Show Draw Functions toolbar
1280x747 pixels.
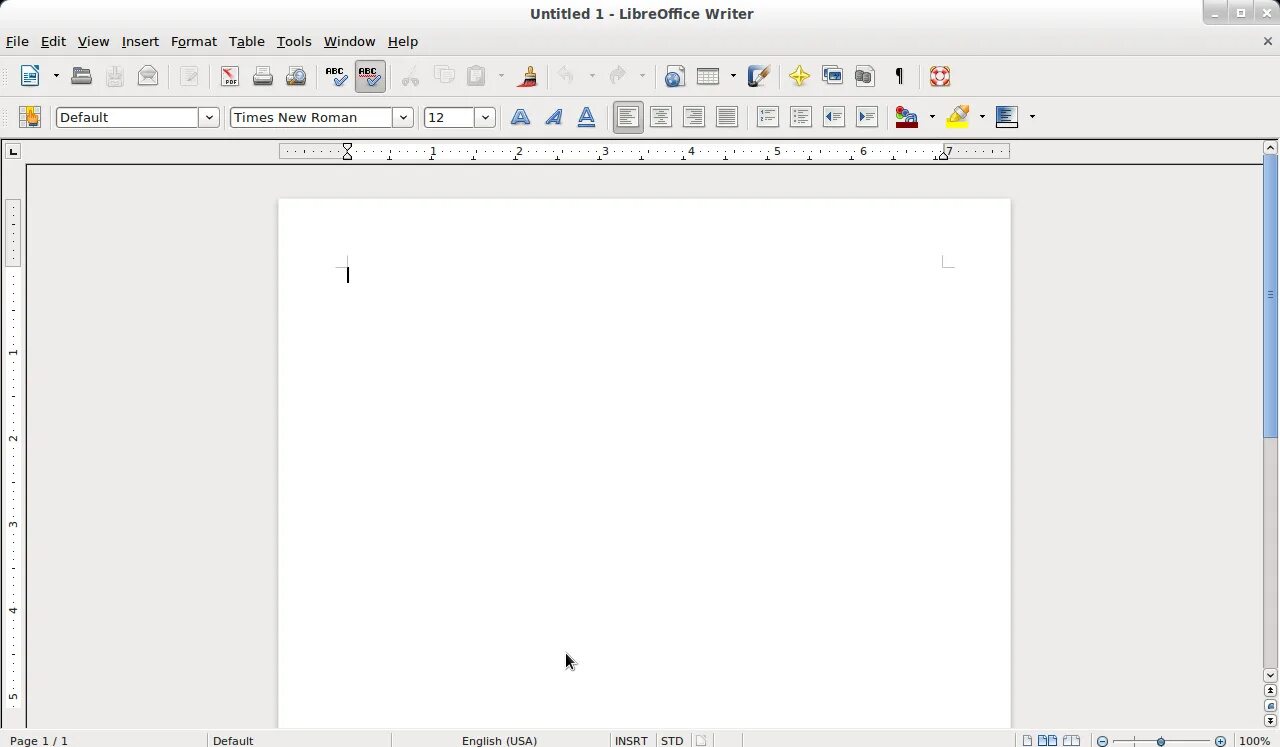click(758, 76)
